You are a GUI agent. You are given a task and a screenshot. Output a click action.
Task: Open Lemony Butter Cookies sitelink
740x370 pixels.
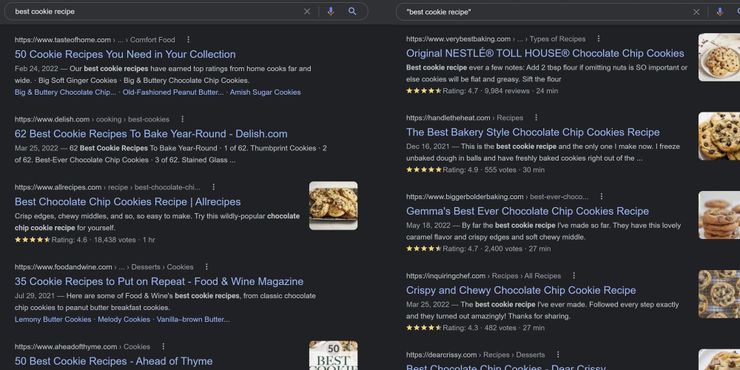[53, 320]
